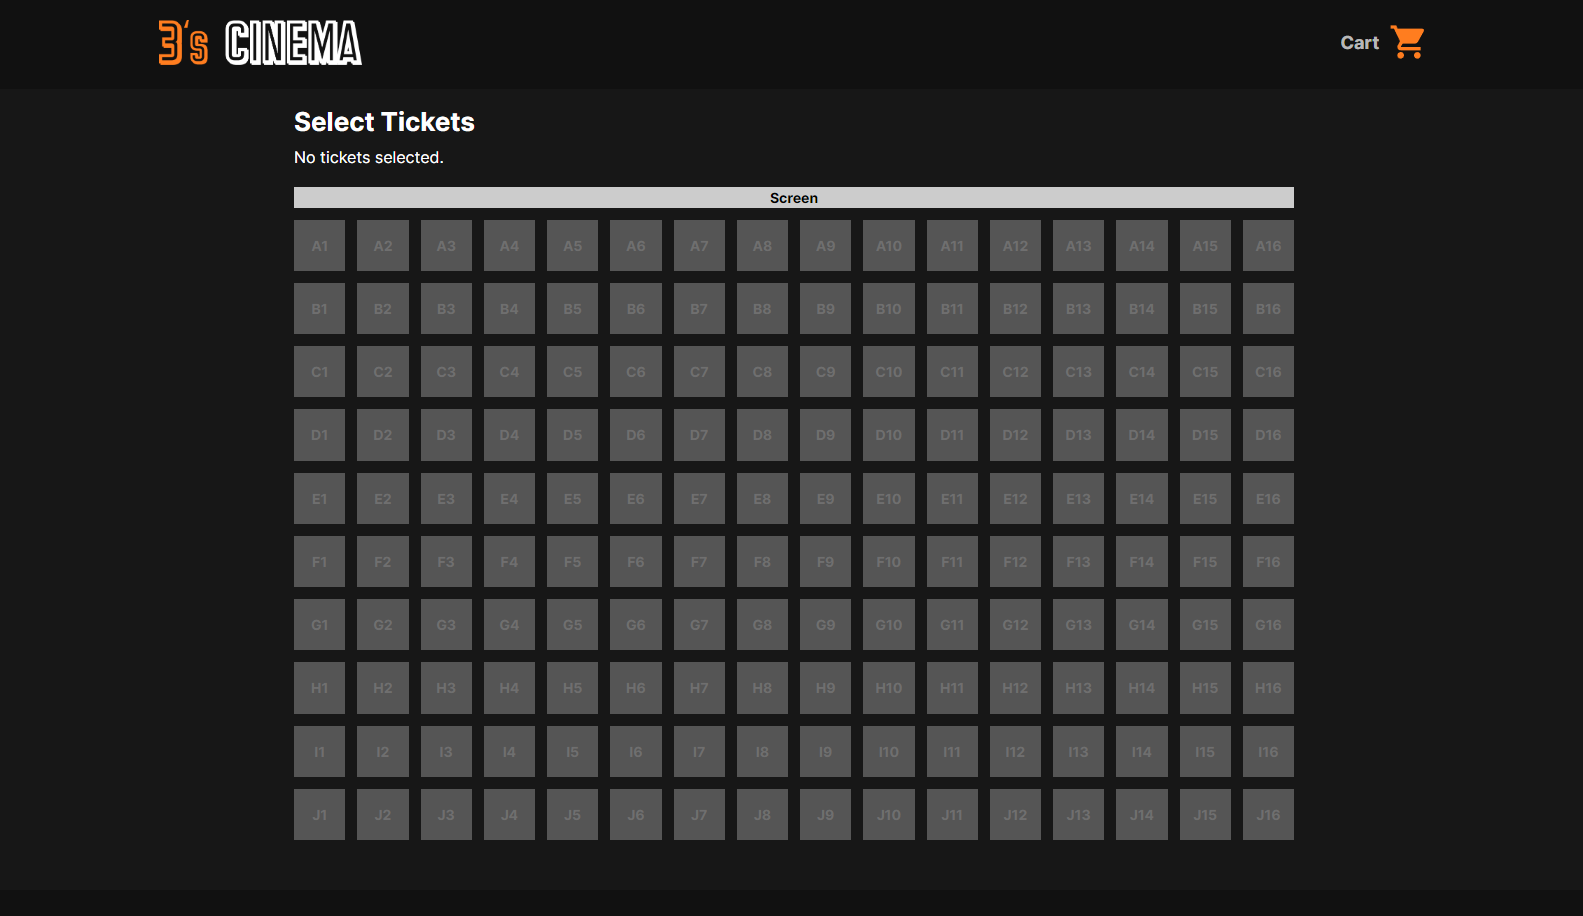
Task: Select seat C9
Action: [825, 372]
